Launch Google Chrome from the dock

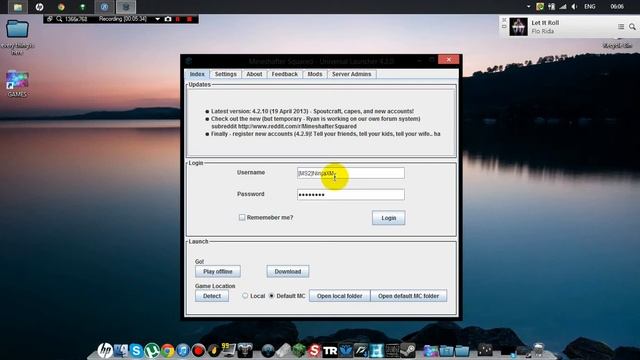pos(167,351)
